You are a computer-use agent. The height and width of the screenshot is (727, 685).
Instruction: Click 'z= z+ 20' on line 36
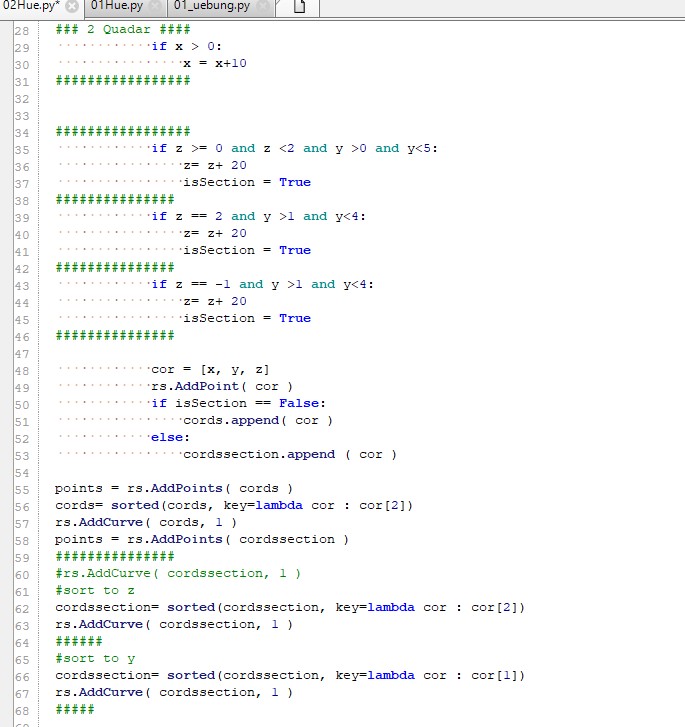(x=215, y=166)
